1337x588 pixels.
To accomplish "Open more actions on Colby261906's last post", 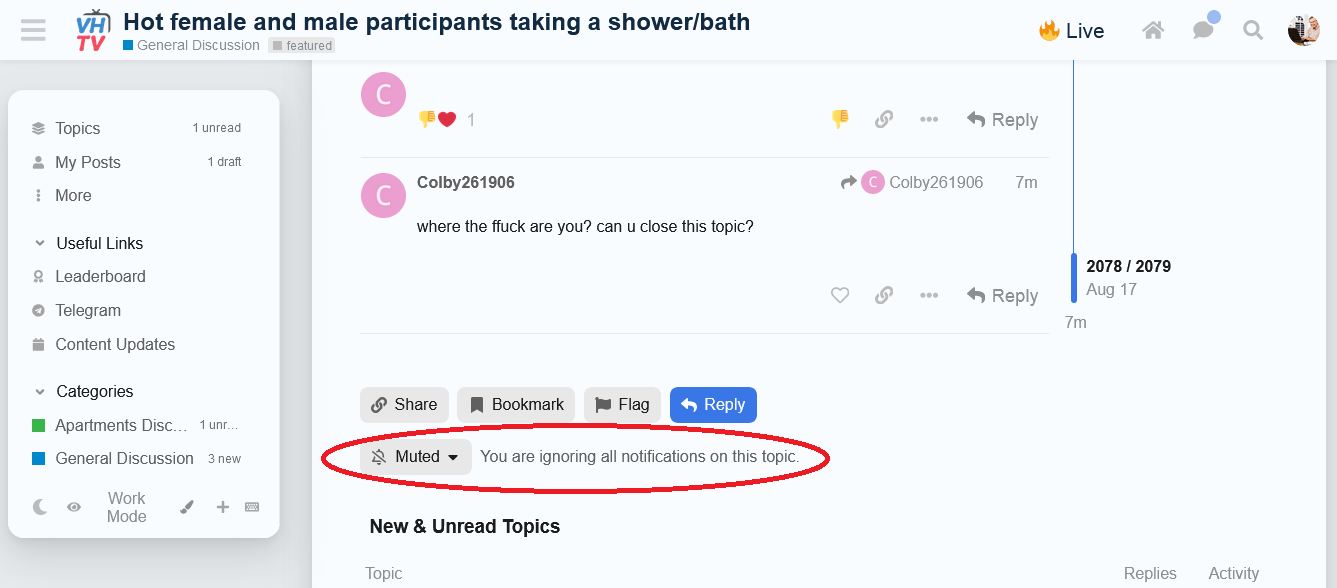I will click(929, 296).
